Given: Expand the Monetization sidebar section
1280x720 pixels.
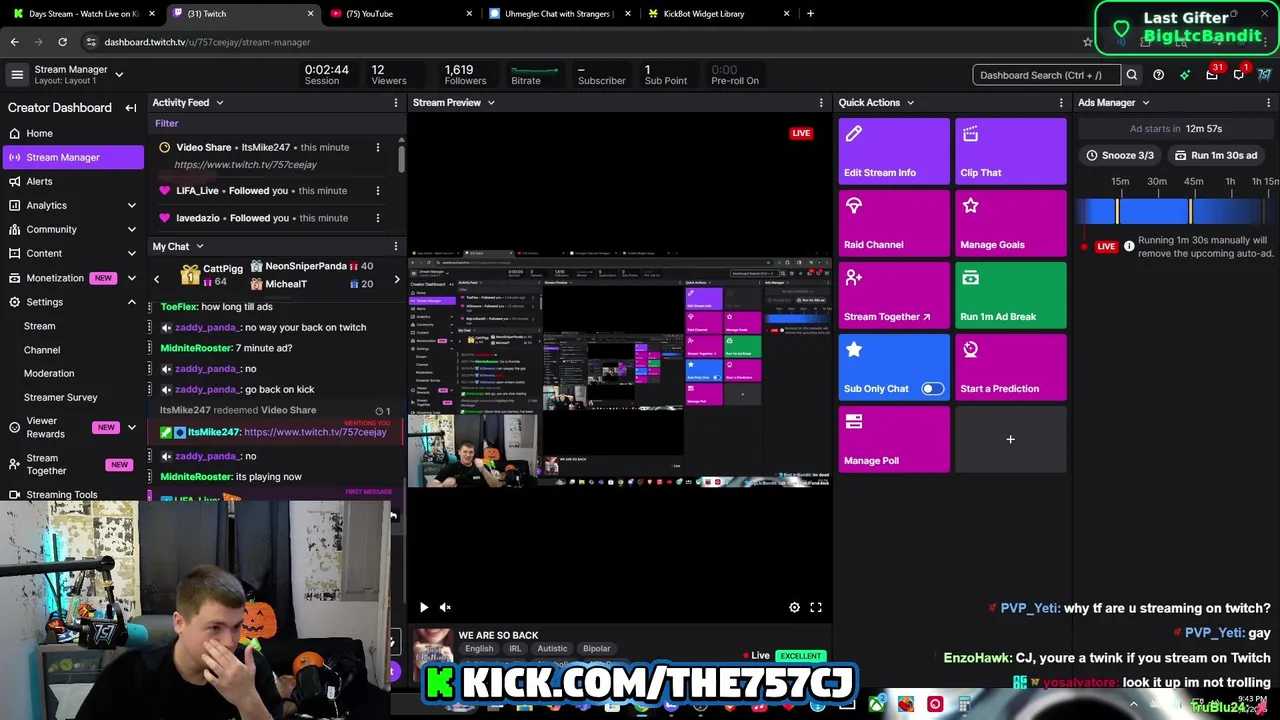Looking at the screenshot, I should tap(131, 278).
